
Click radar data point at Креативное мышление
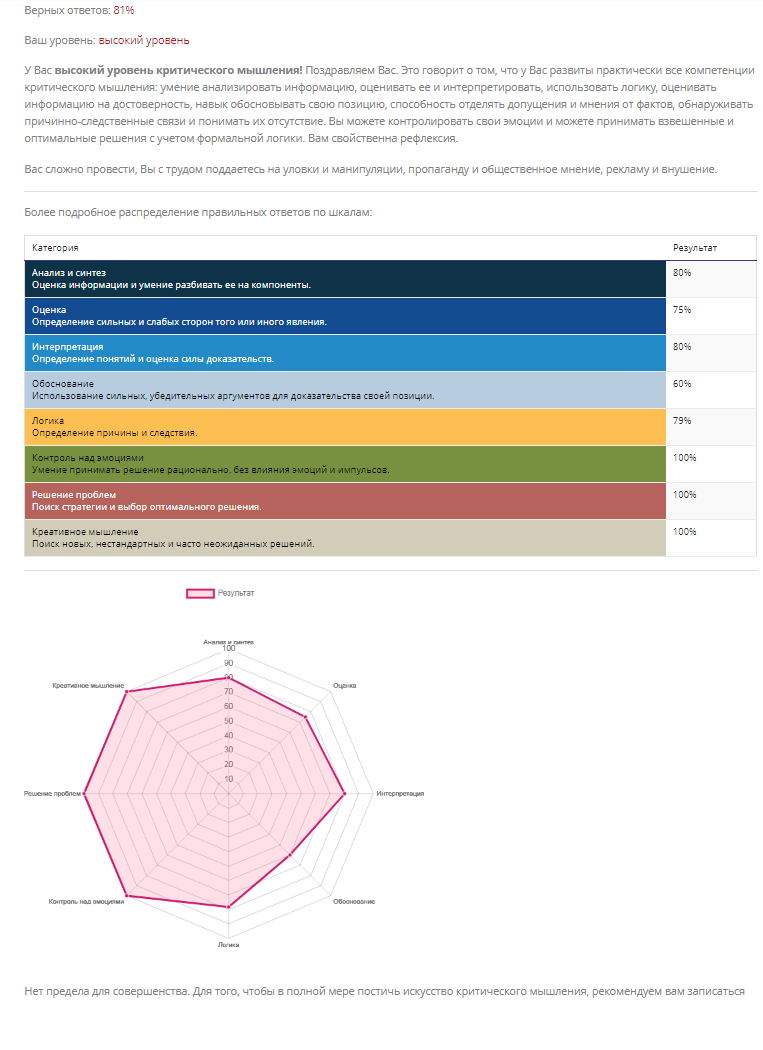click(x=127, y=691)
